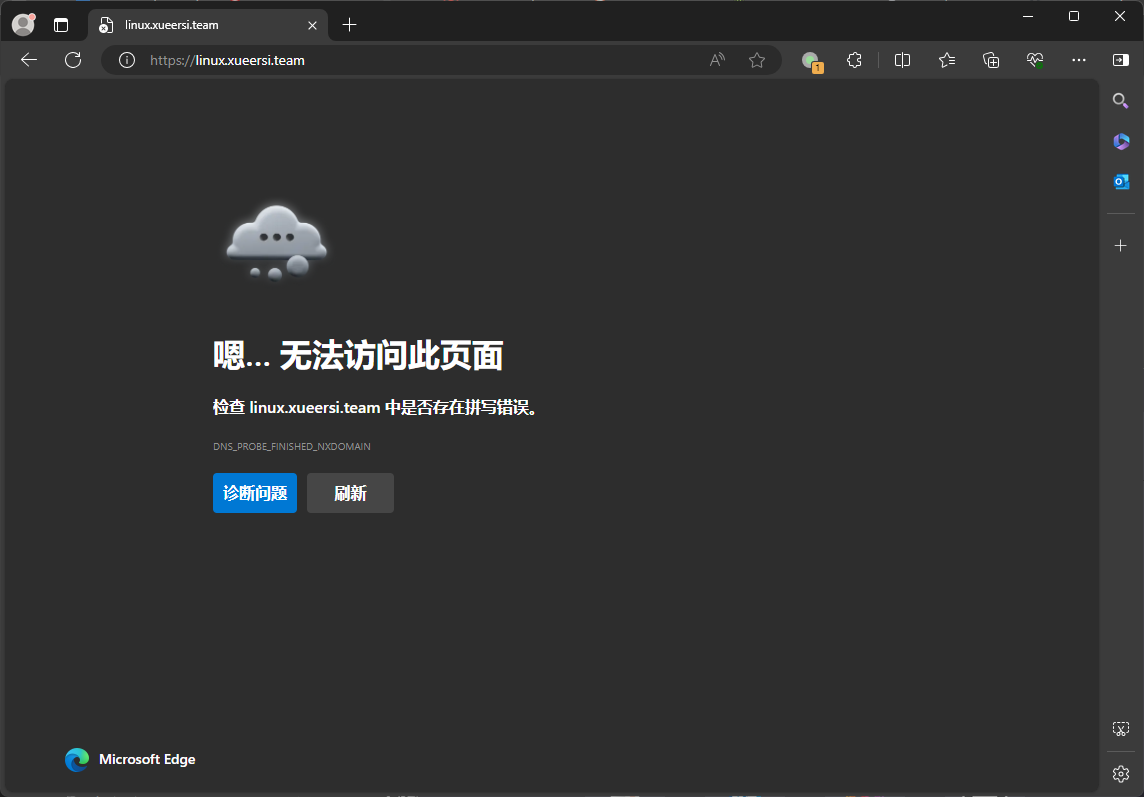Screen dimensions: 1144x797
Task: View site information icon in address bar
Action: (x=127, y=61)
